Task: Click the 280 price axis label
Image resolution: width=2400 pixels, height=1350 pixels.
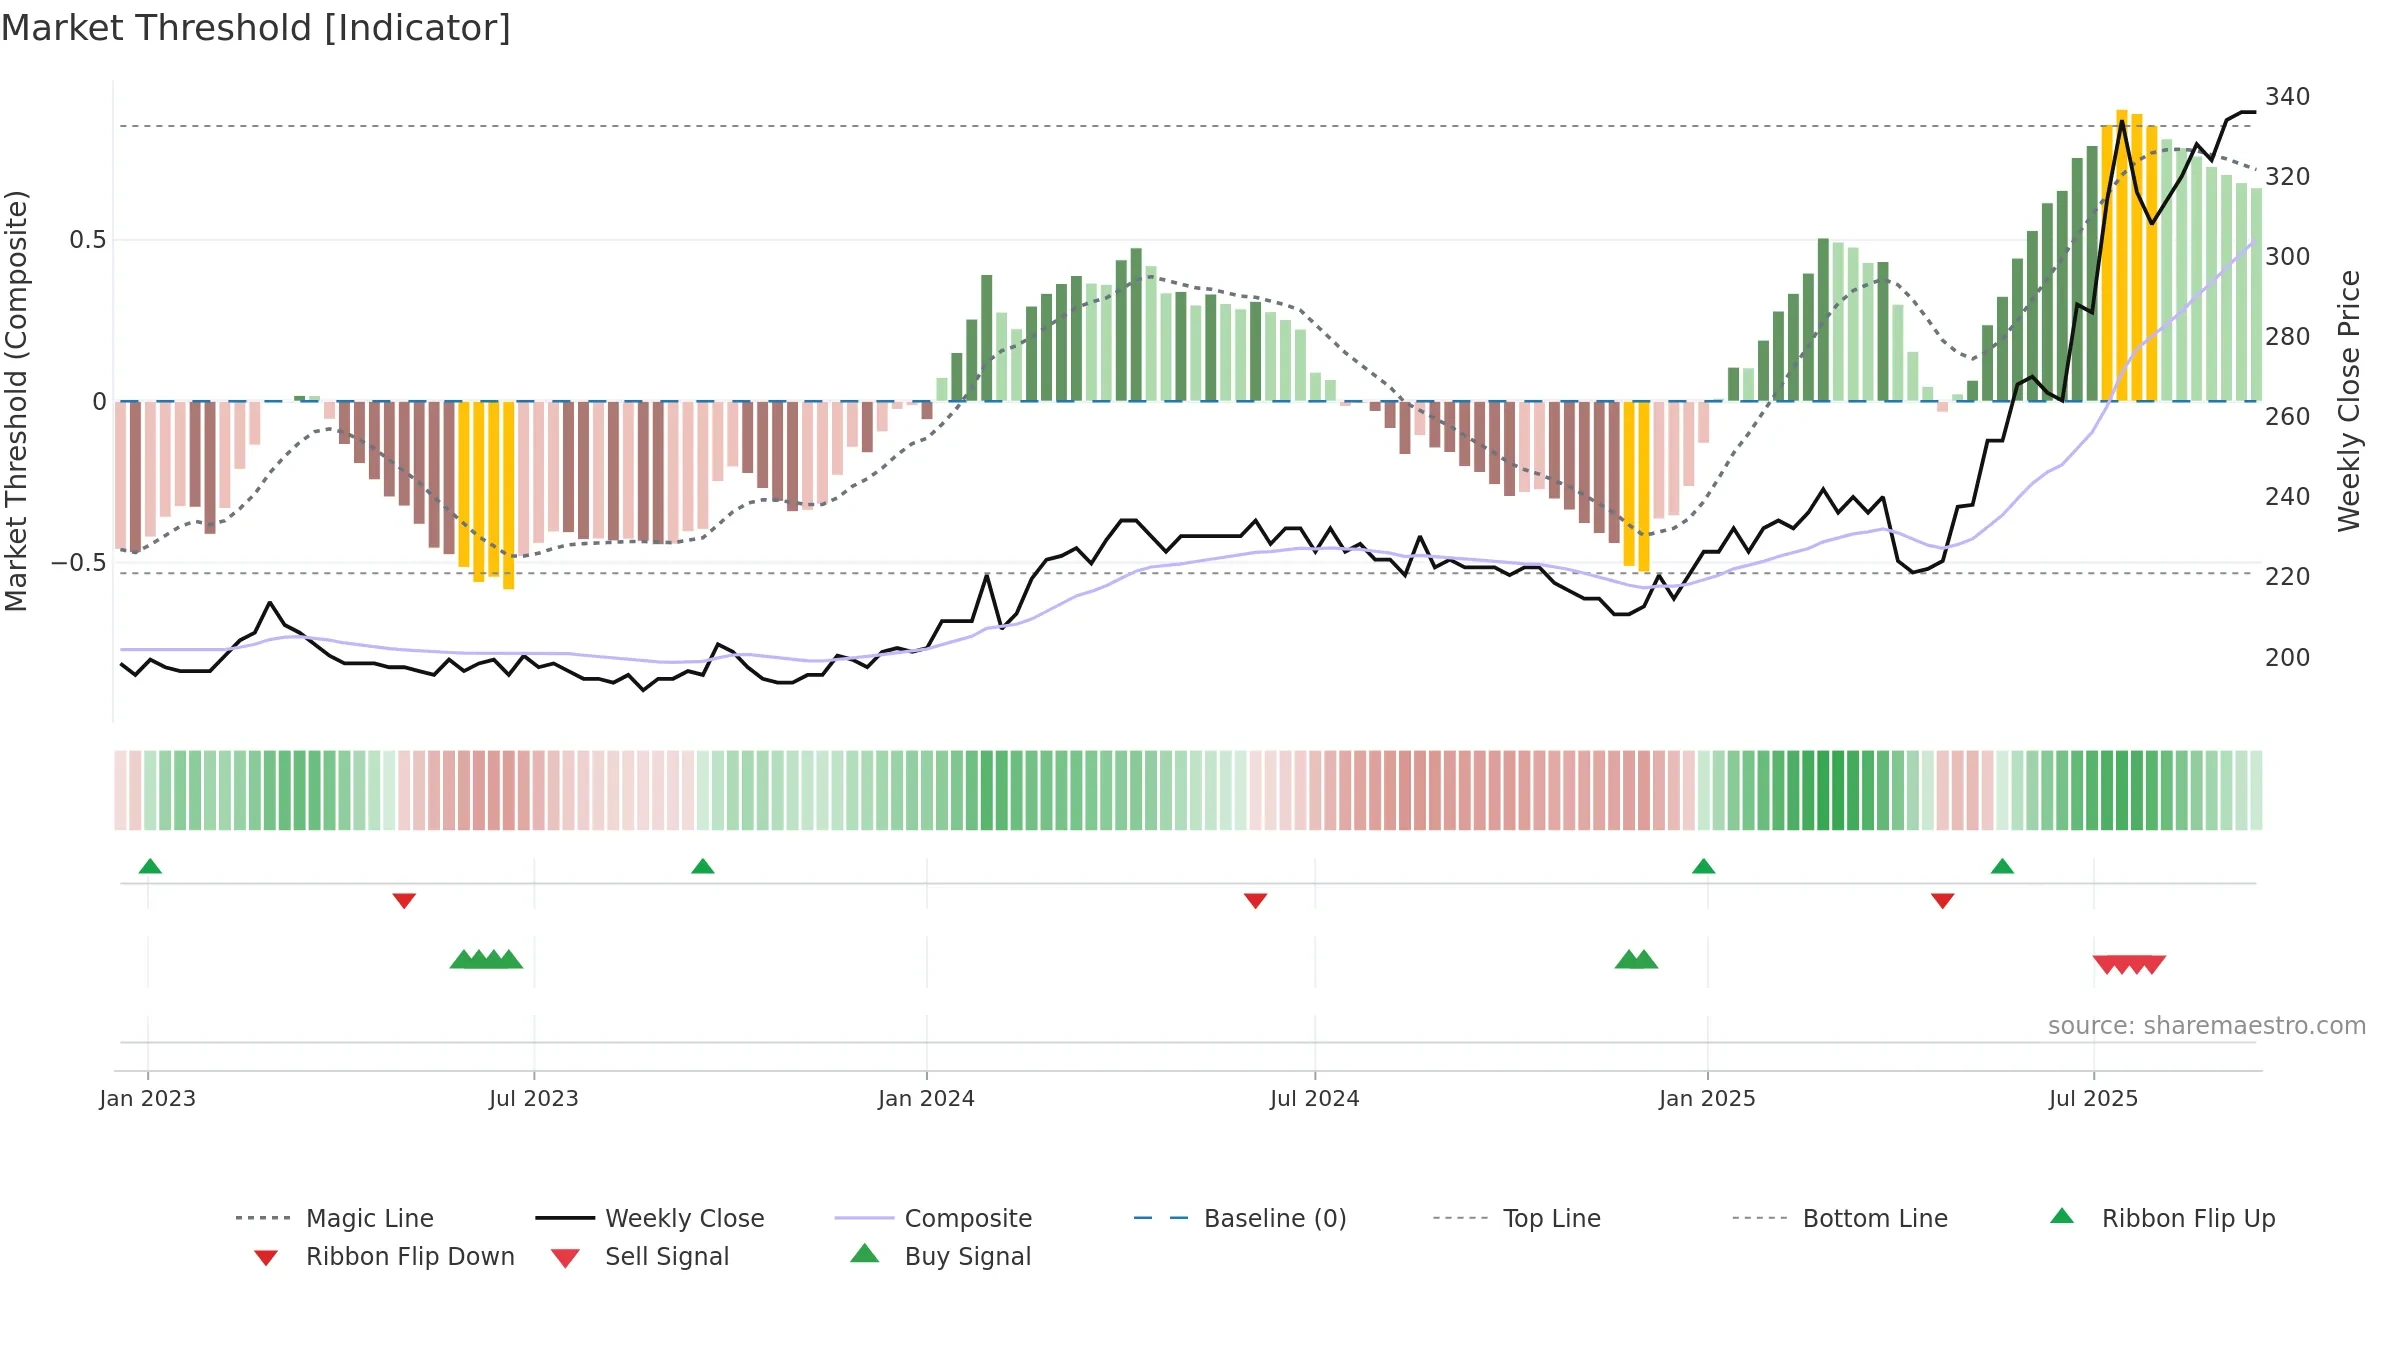Action: pos(2288,336)
